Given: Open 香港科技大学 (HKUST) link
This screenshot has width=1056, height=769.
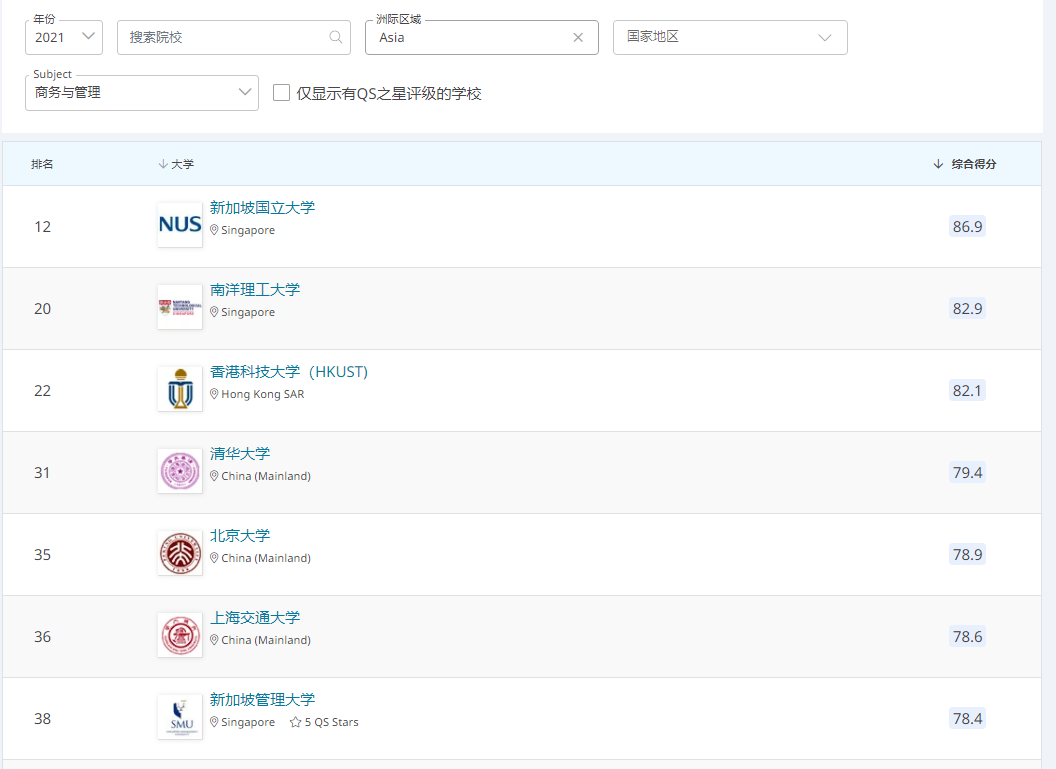Looking at the screenshot, I should 289,372.
